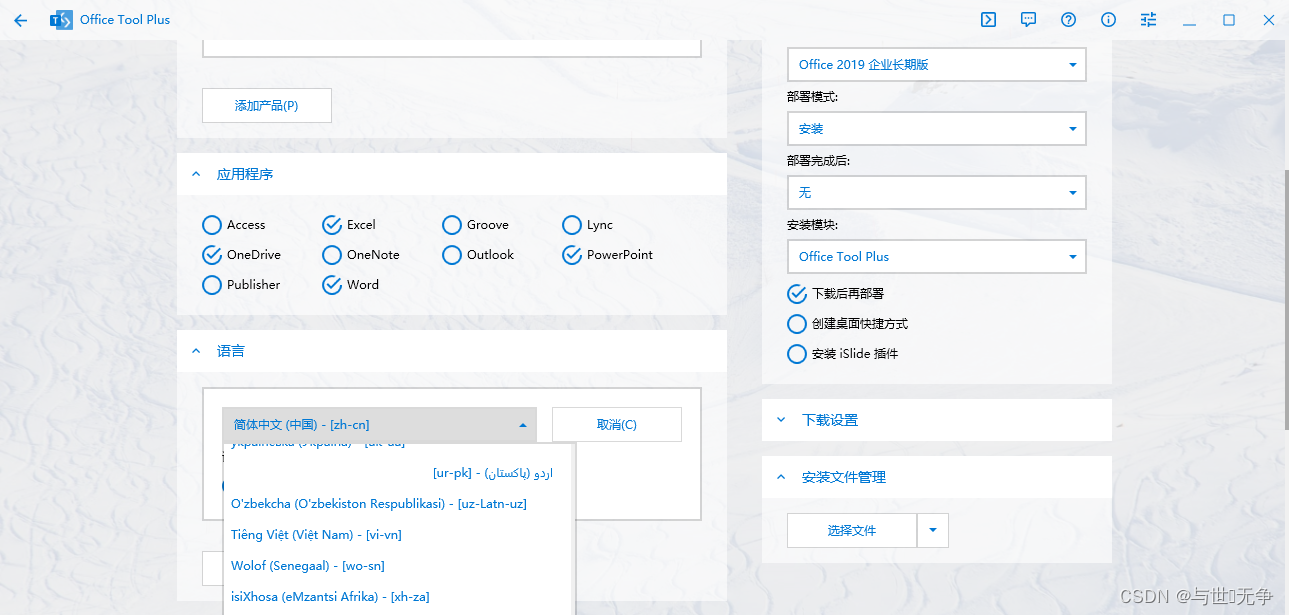Screen dimensions: 1289x615
Task: Click the 选择文件 button
Action: click(x=852, y=531)
